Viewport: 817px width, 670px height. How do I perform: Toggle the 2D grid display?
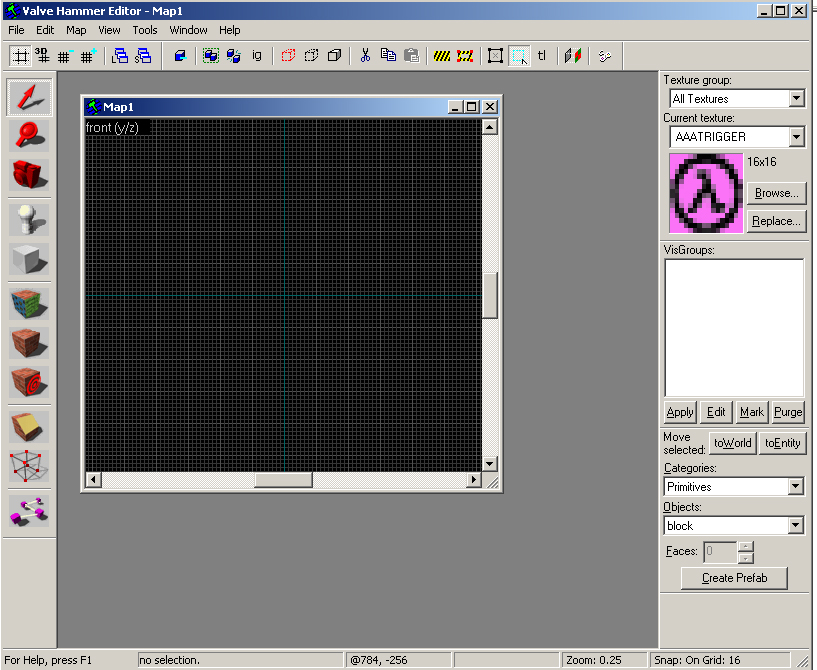pos(20,56)
